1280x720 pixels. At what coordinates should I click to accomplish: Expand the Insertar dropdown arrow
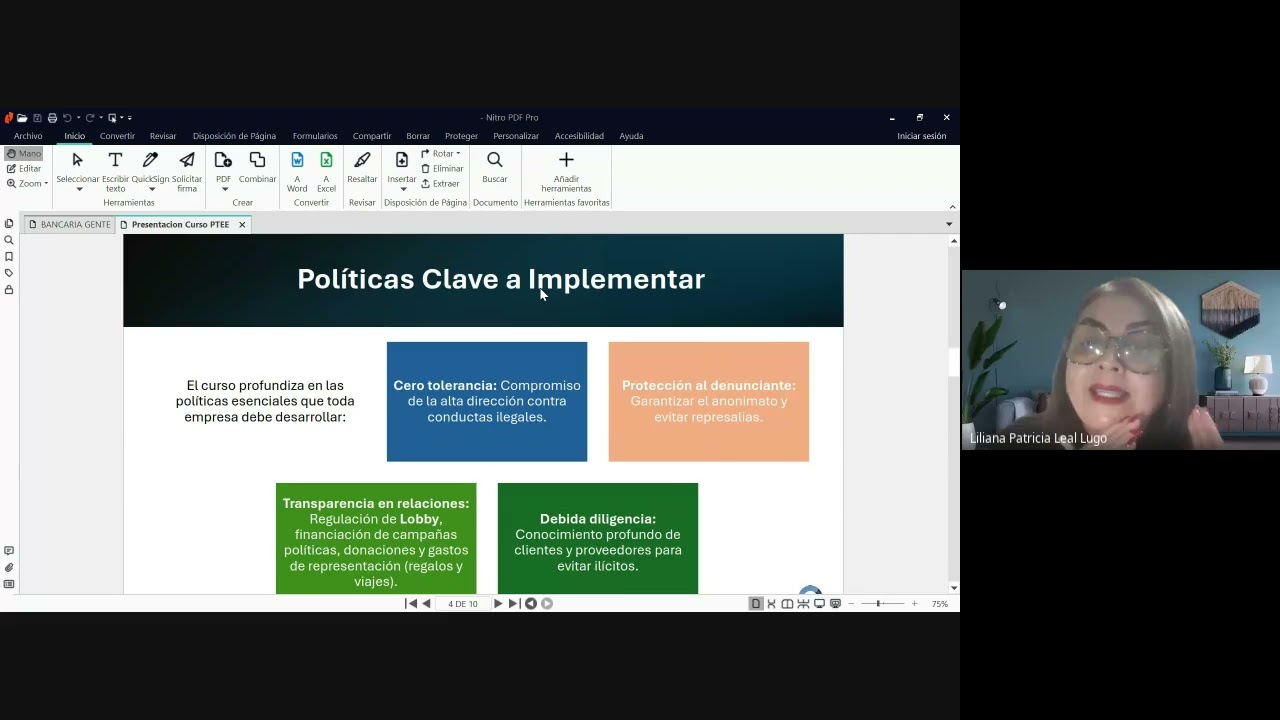tap(402, 189)
